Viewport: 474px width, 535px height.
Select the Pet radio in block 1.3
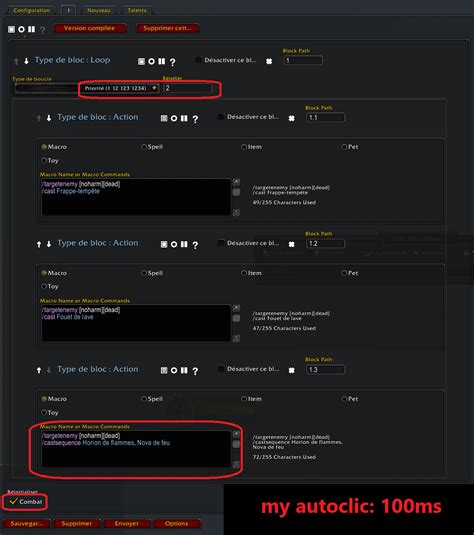[344, 399]
